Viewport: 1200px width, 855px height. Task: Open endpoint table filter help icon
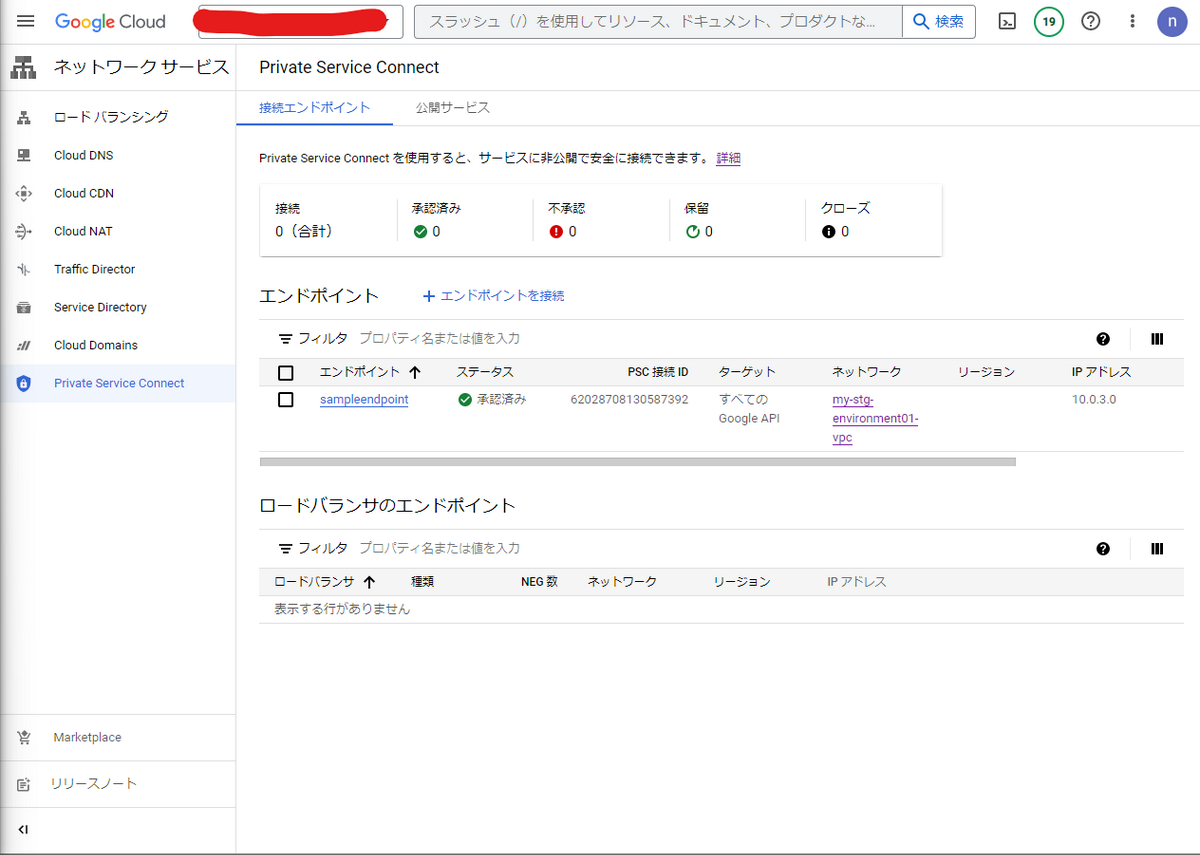coord(1103,339)
